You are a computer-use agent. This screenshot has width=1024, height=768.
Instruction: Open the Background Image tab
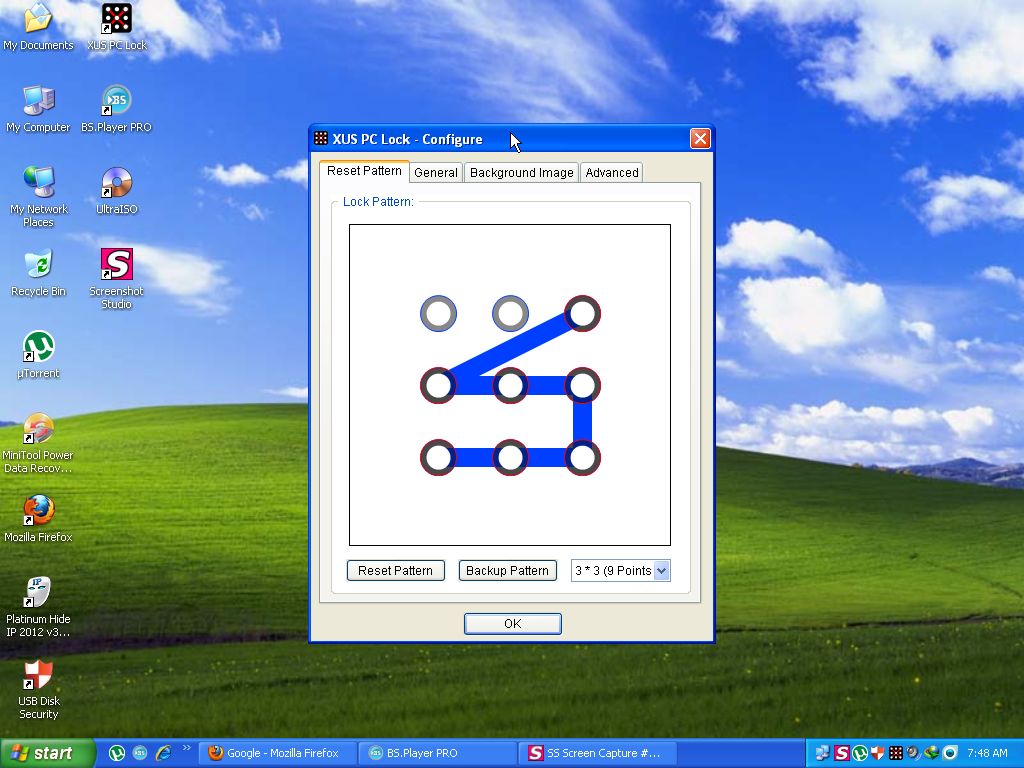click(x=521, y=173)
